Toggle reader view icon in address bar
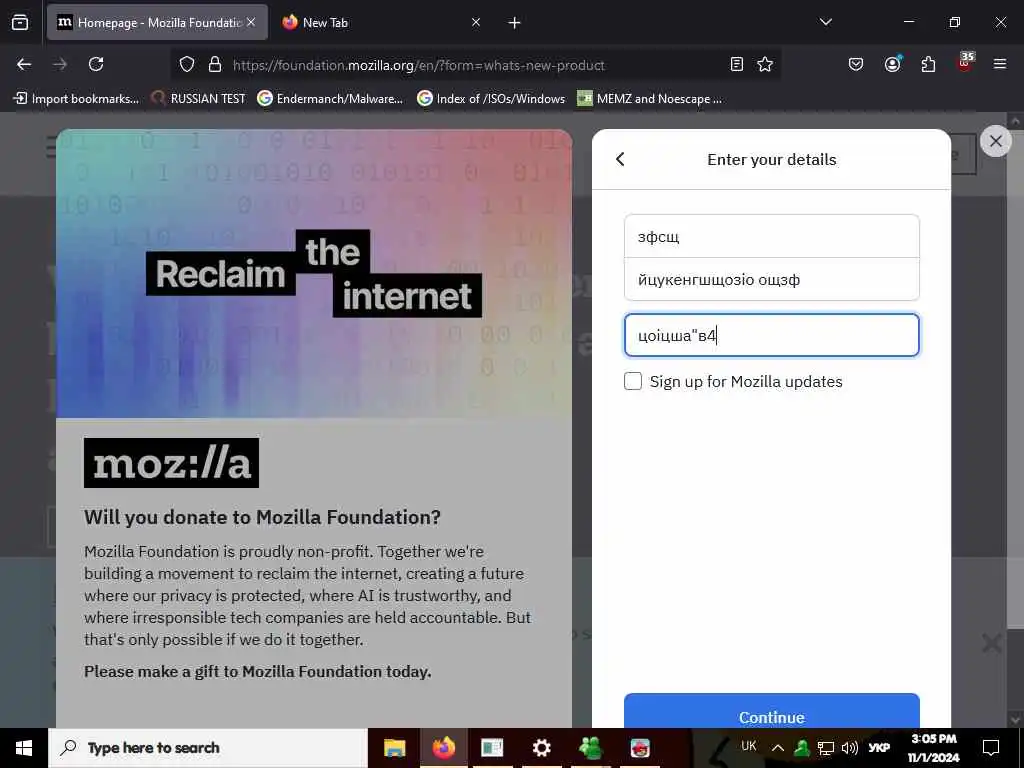The image size is (1024, 768). pos(737,64)
